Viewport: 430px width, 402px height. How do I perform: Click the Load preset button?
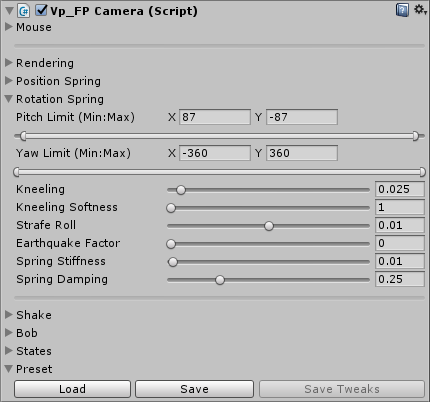(x=72, y=389)
